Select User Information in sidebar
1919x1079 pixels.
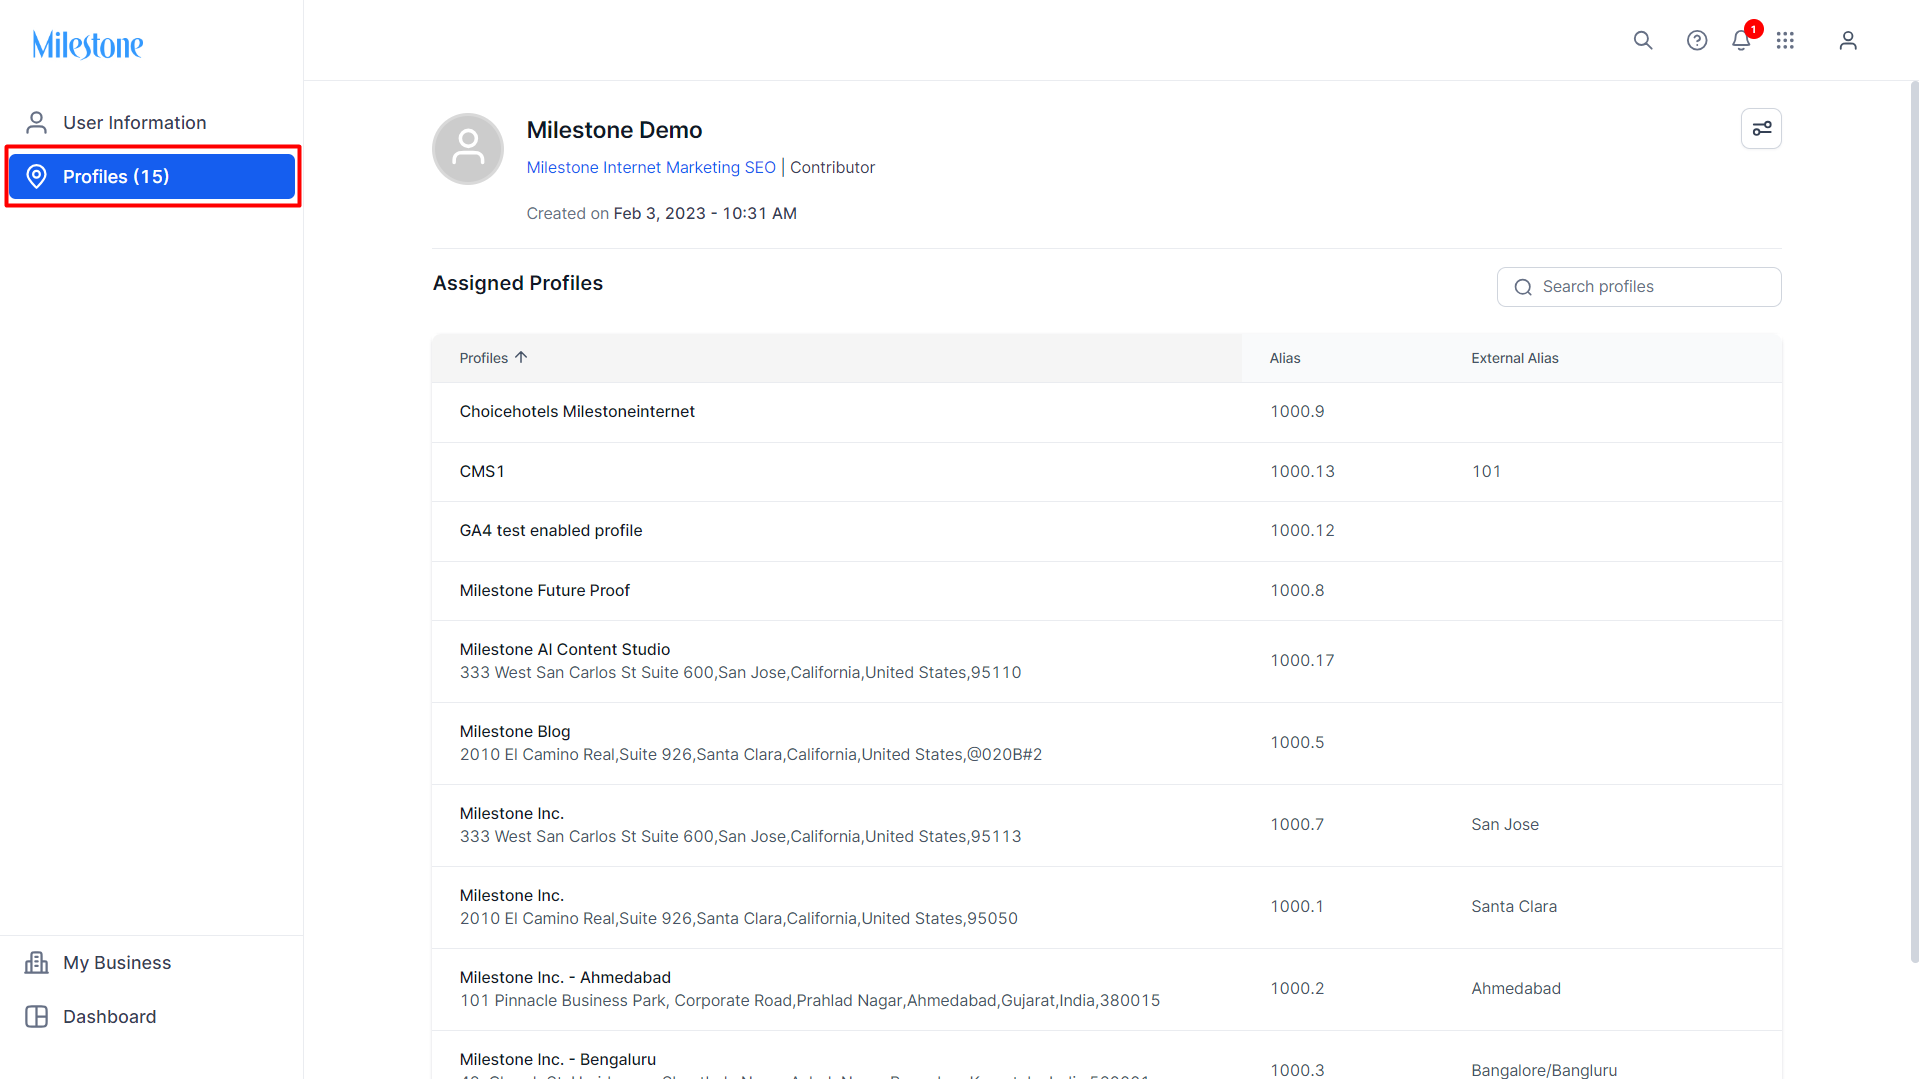coord(152,123)
